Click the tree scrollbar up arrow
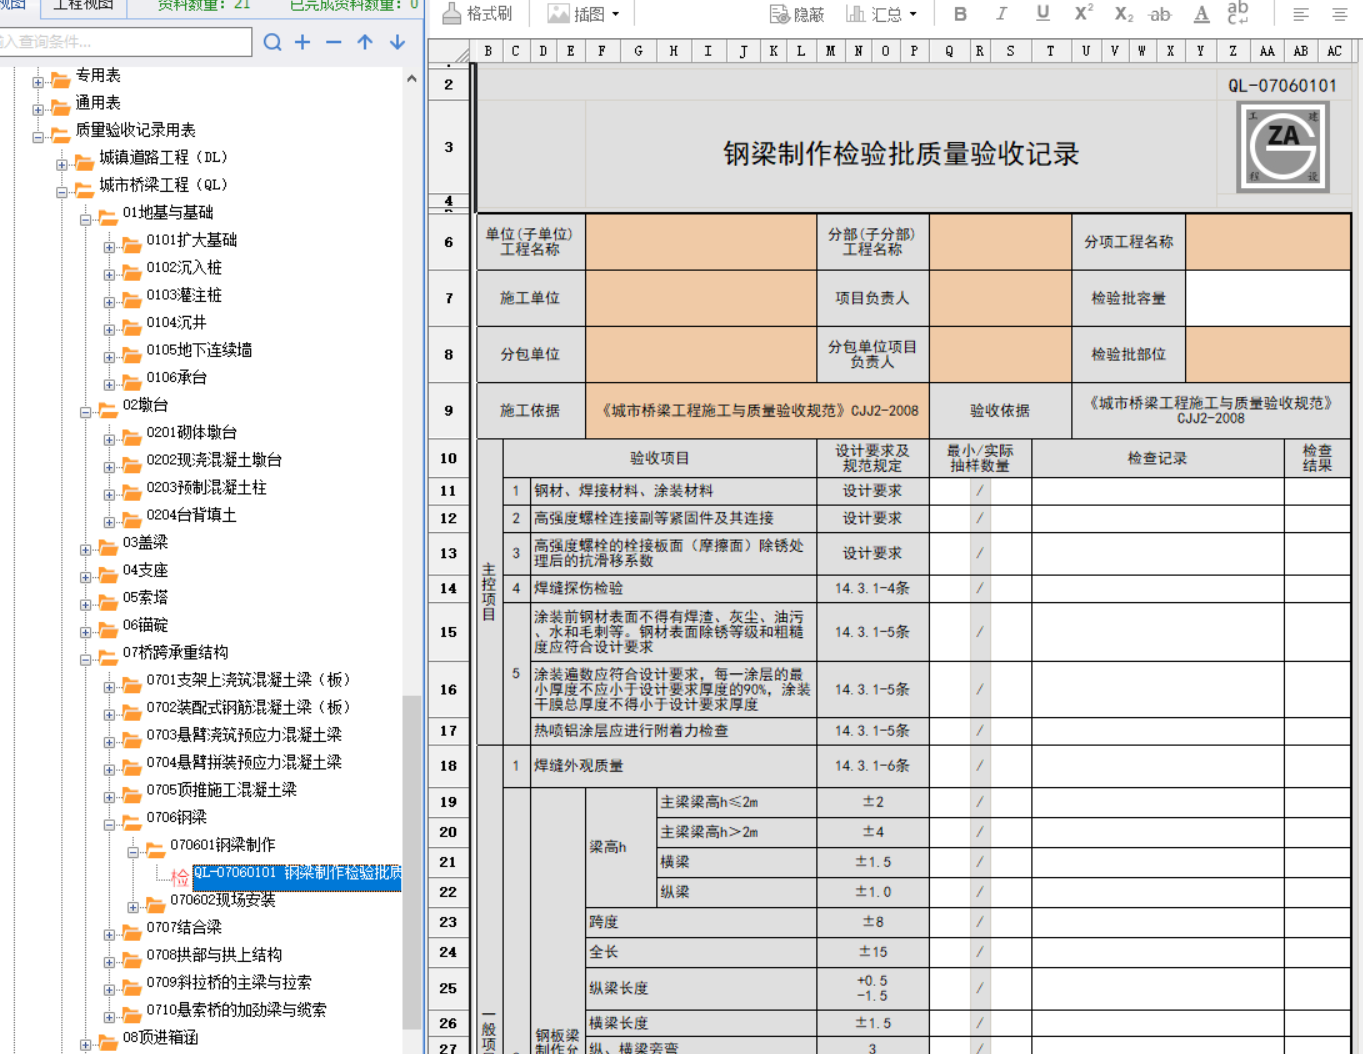Screen dimensions: 1363x1054 [412, 78]
